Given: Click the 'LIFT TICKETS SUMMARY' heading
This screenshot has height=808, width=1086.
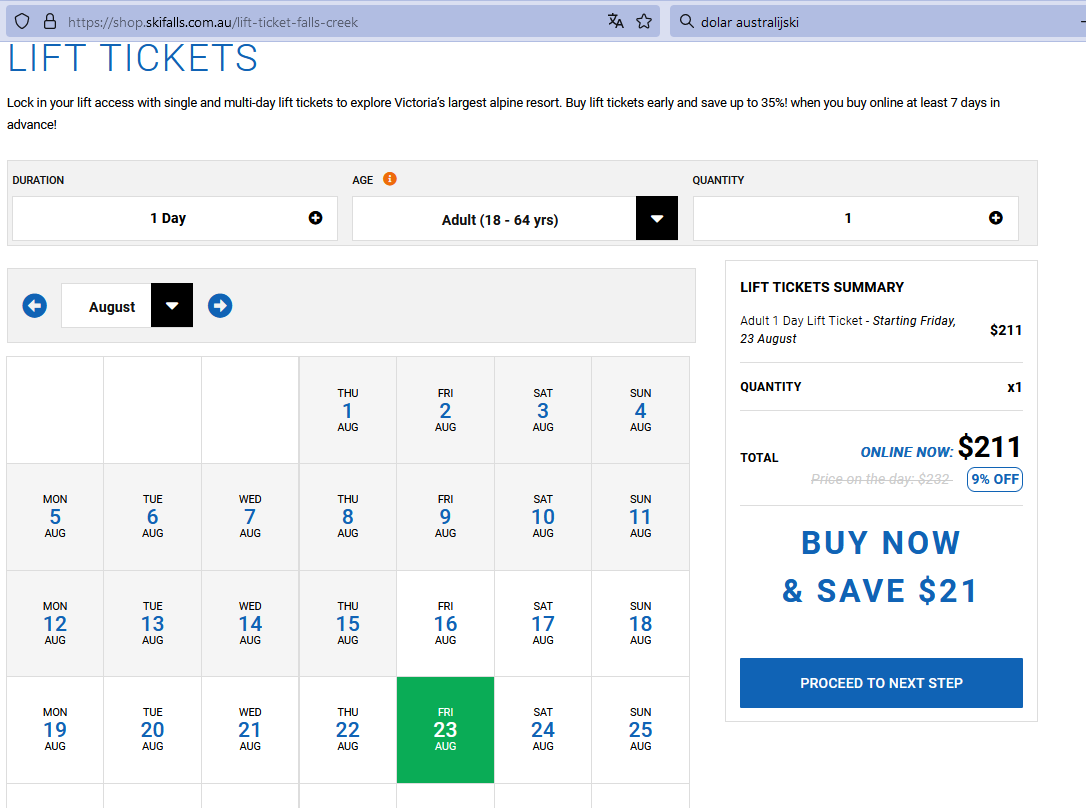Looking at the screenshot, I should (821, 287).
